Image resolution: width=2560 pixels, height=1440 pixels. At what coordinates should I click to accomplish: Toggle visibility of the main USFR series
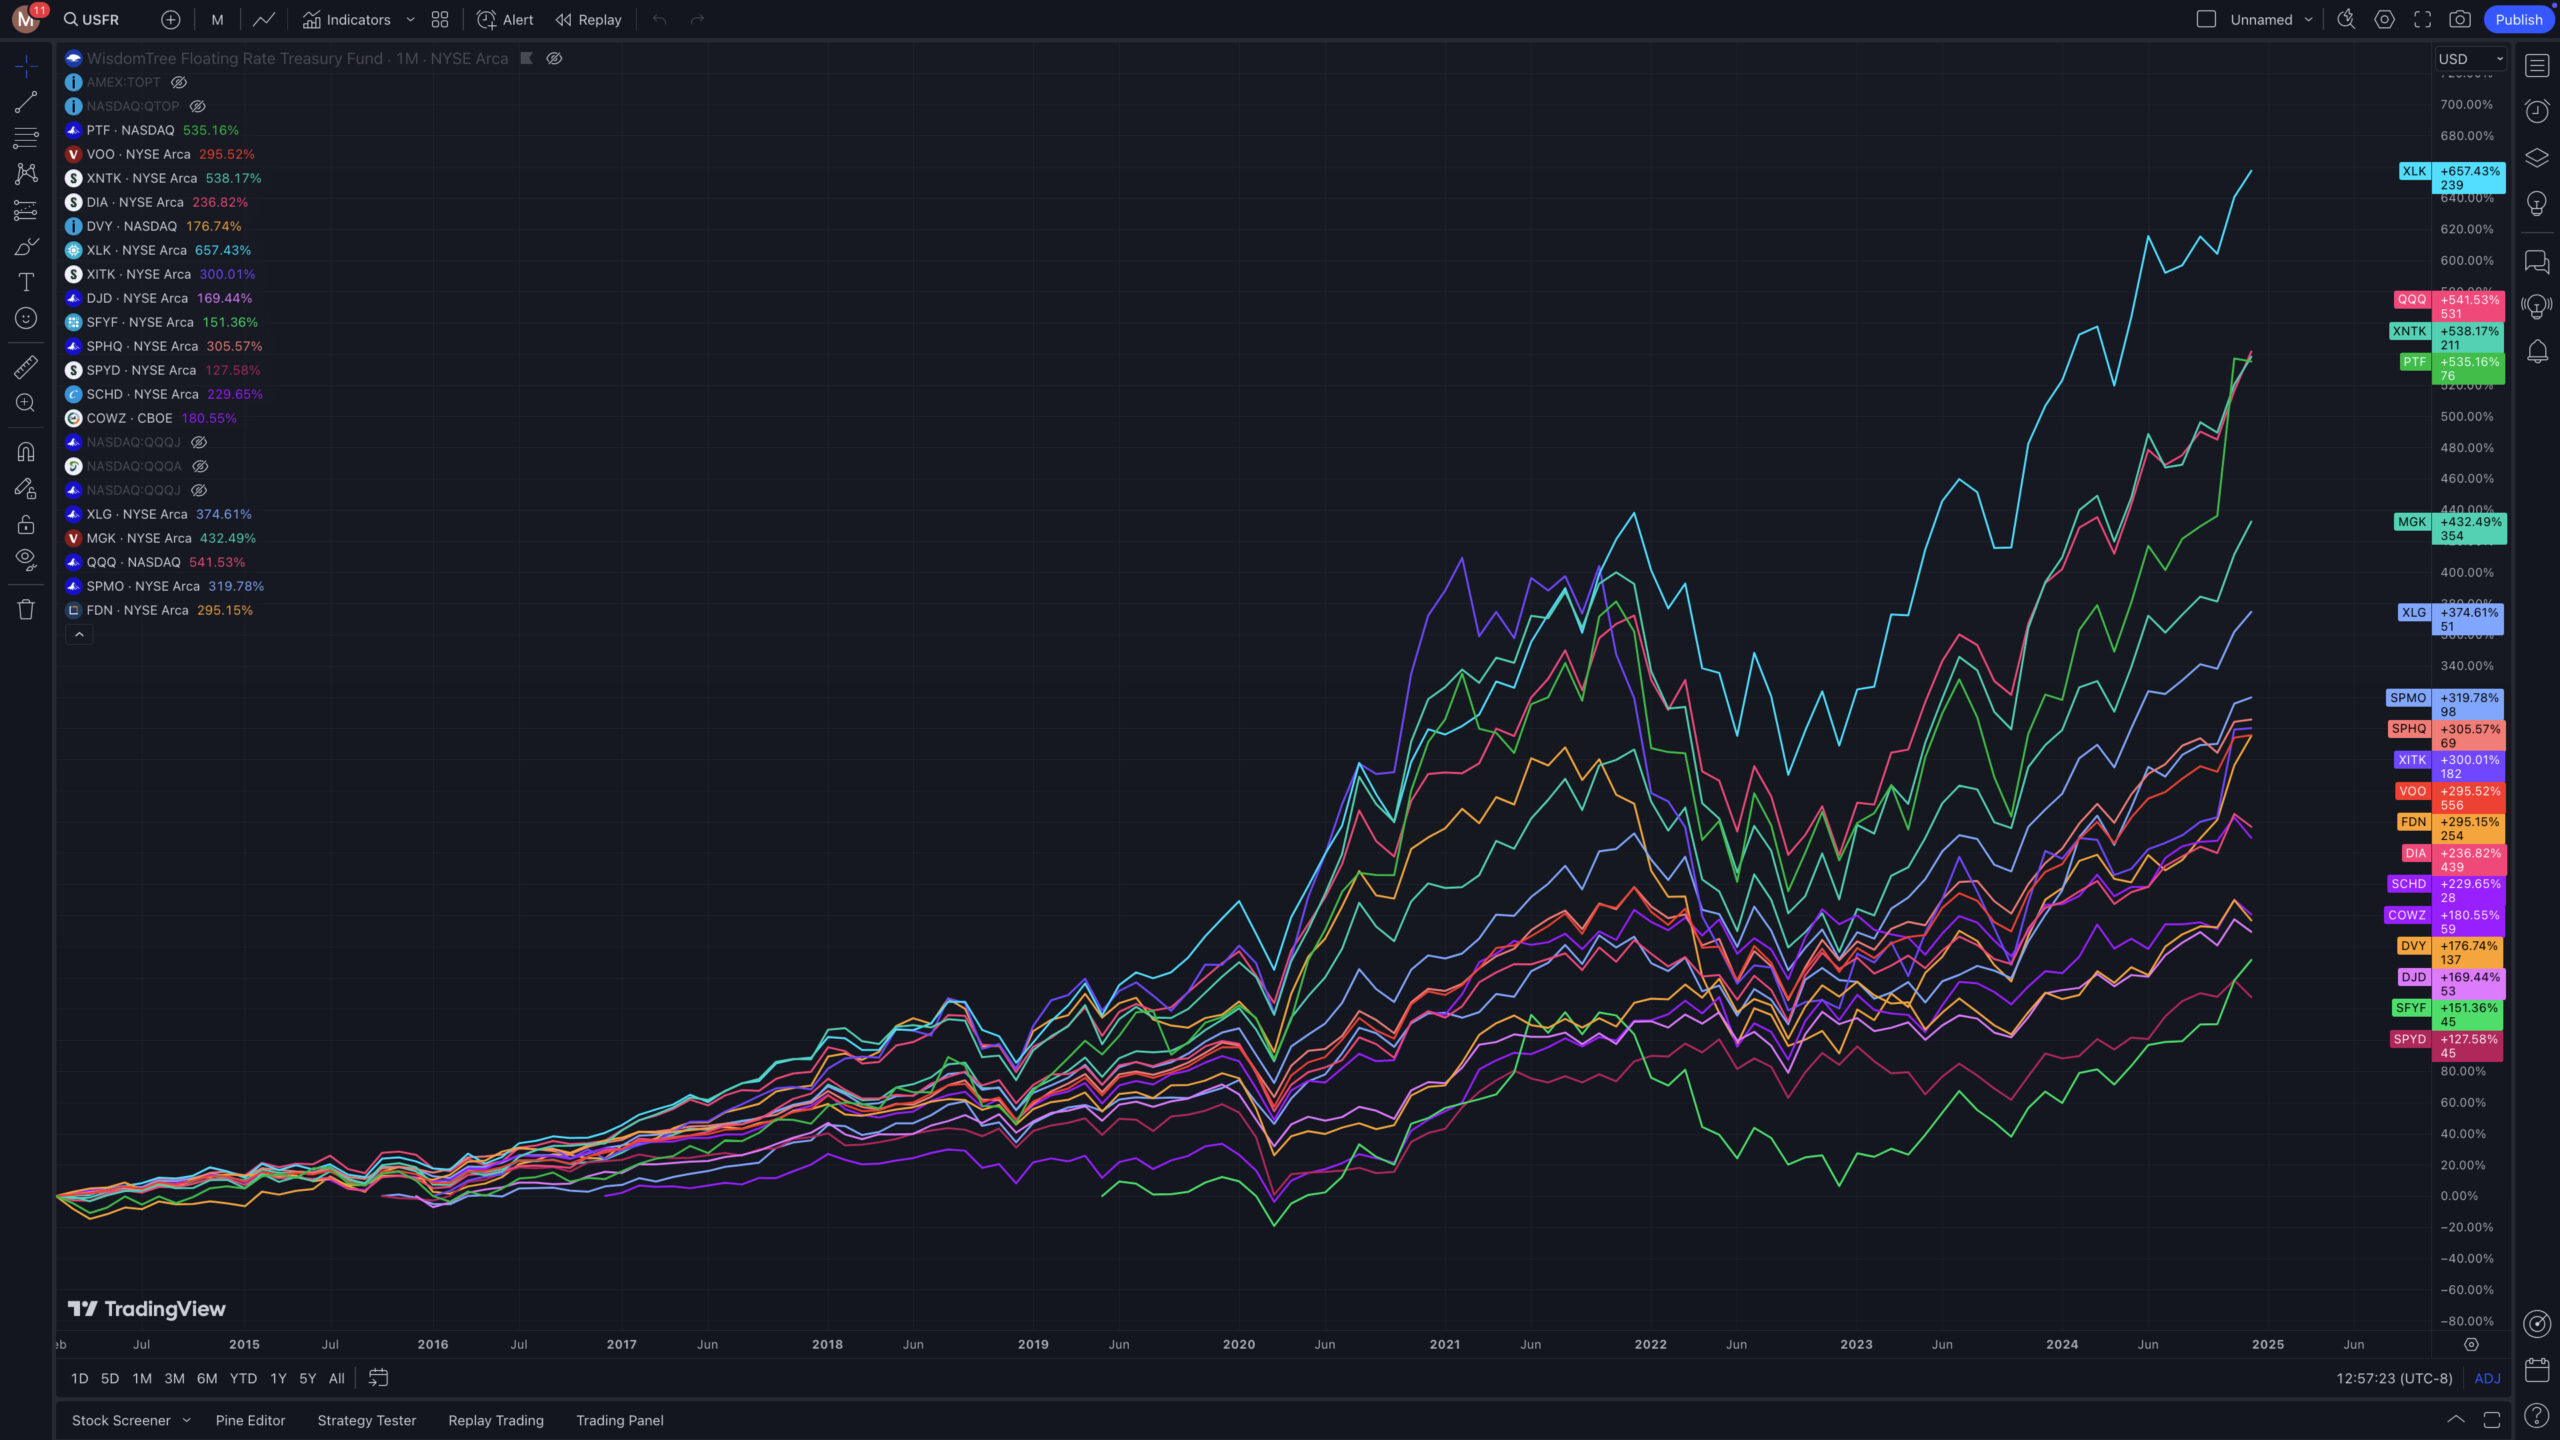[x=554, y=58]
